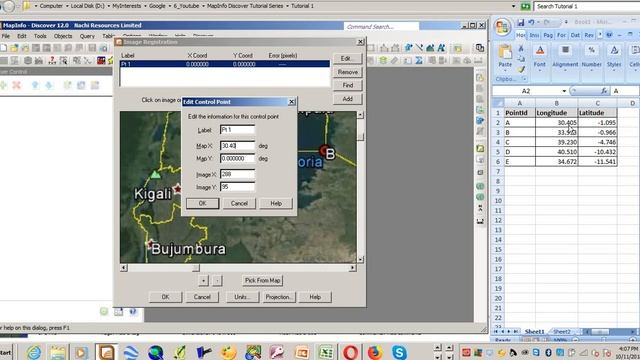Image resolution: width=640 pixels, height=360 pixels.
Task: Click the Excel Cut scissors icon
Action: pos(521,49)
